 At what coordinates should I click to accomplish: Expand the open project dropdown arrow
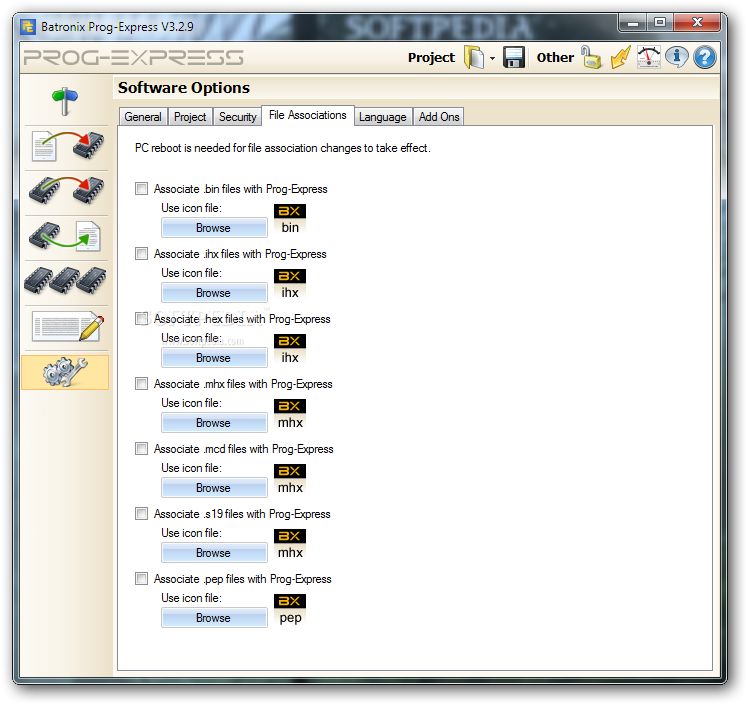pos(492,58)
